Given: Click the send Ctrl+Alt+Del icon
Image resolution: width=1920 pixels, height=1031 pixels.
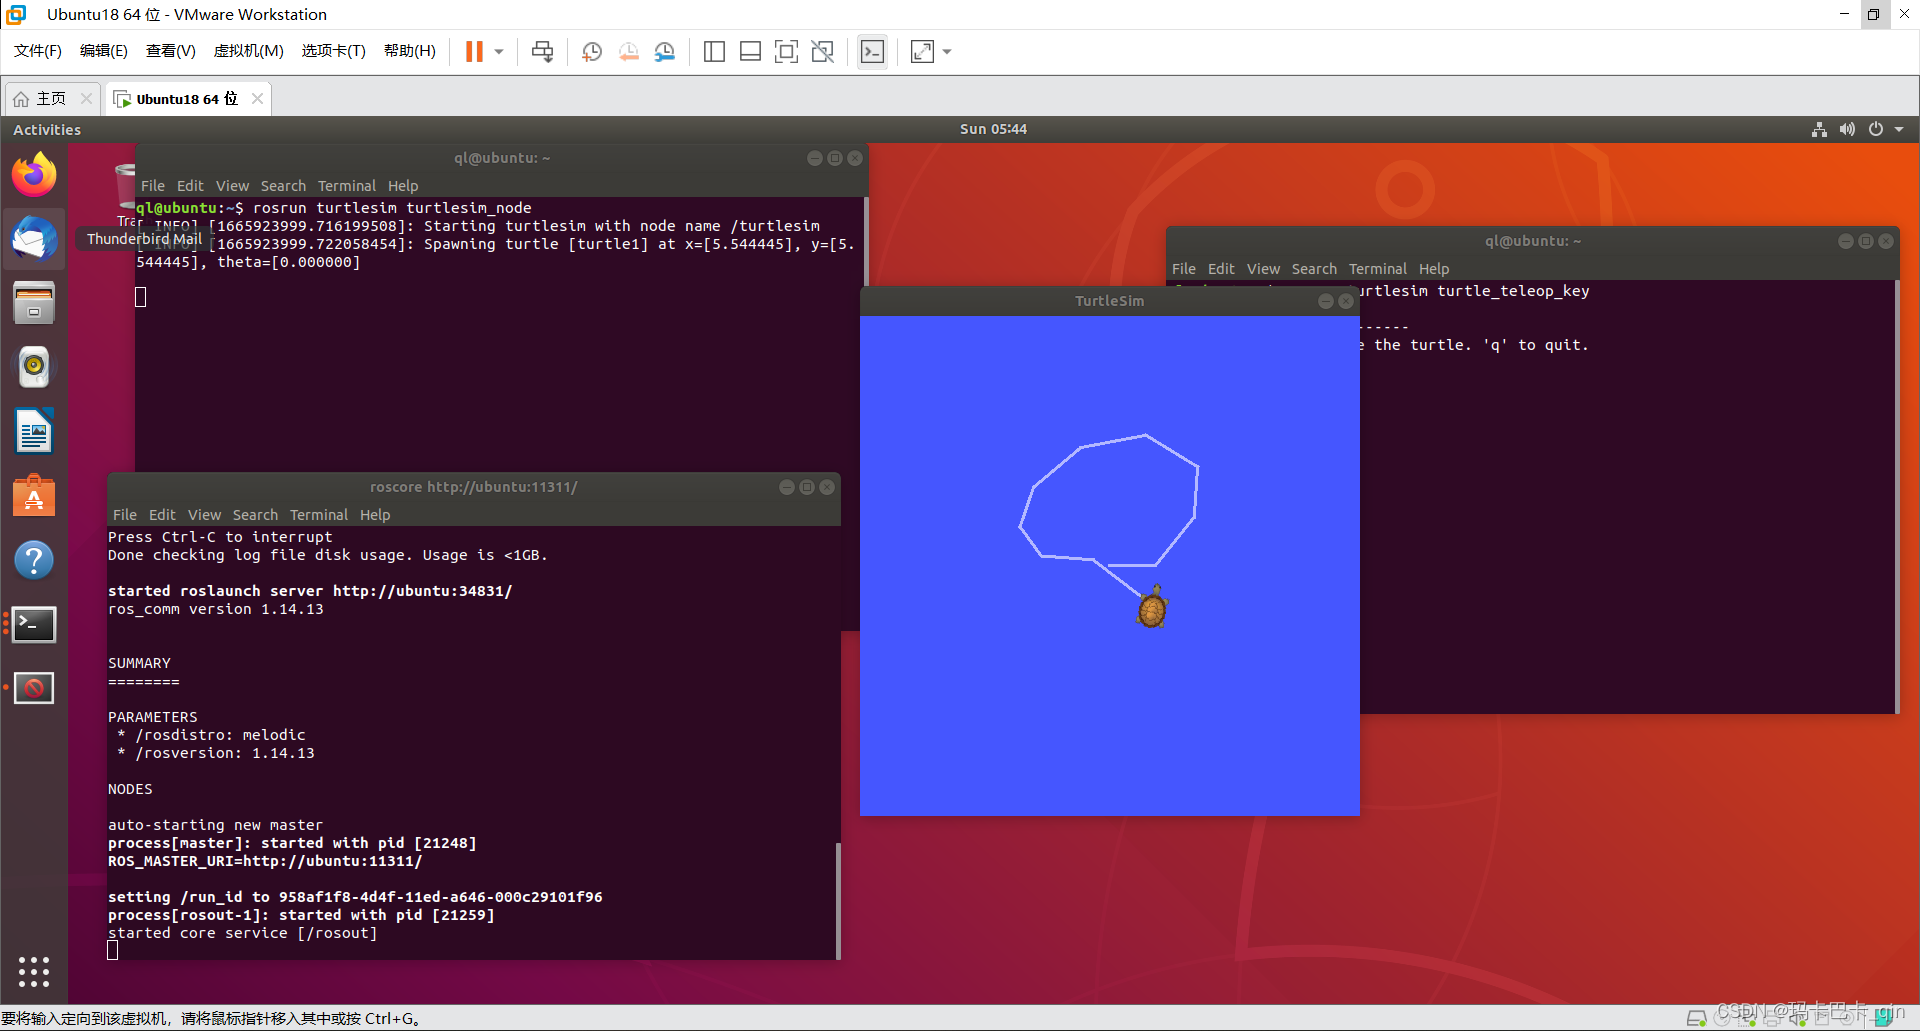Looking at the screenshot, I should coord(542,51).
